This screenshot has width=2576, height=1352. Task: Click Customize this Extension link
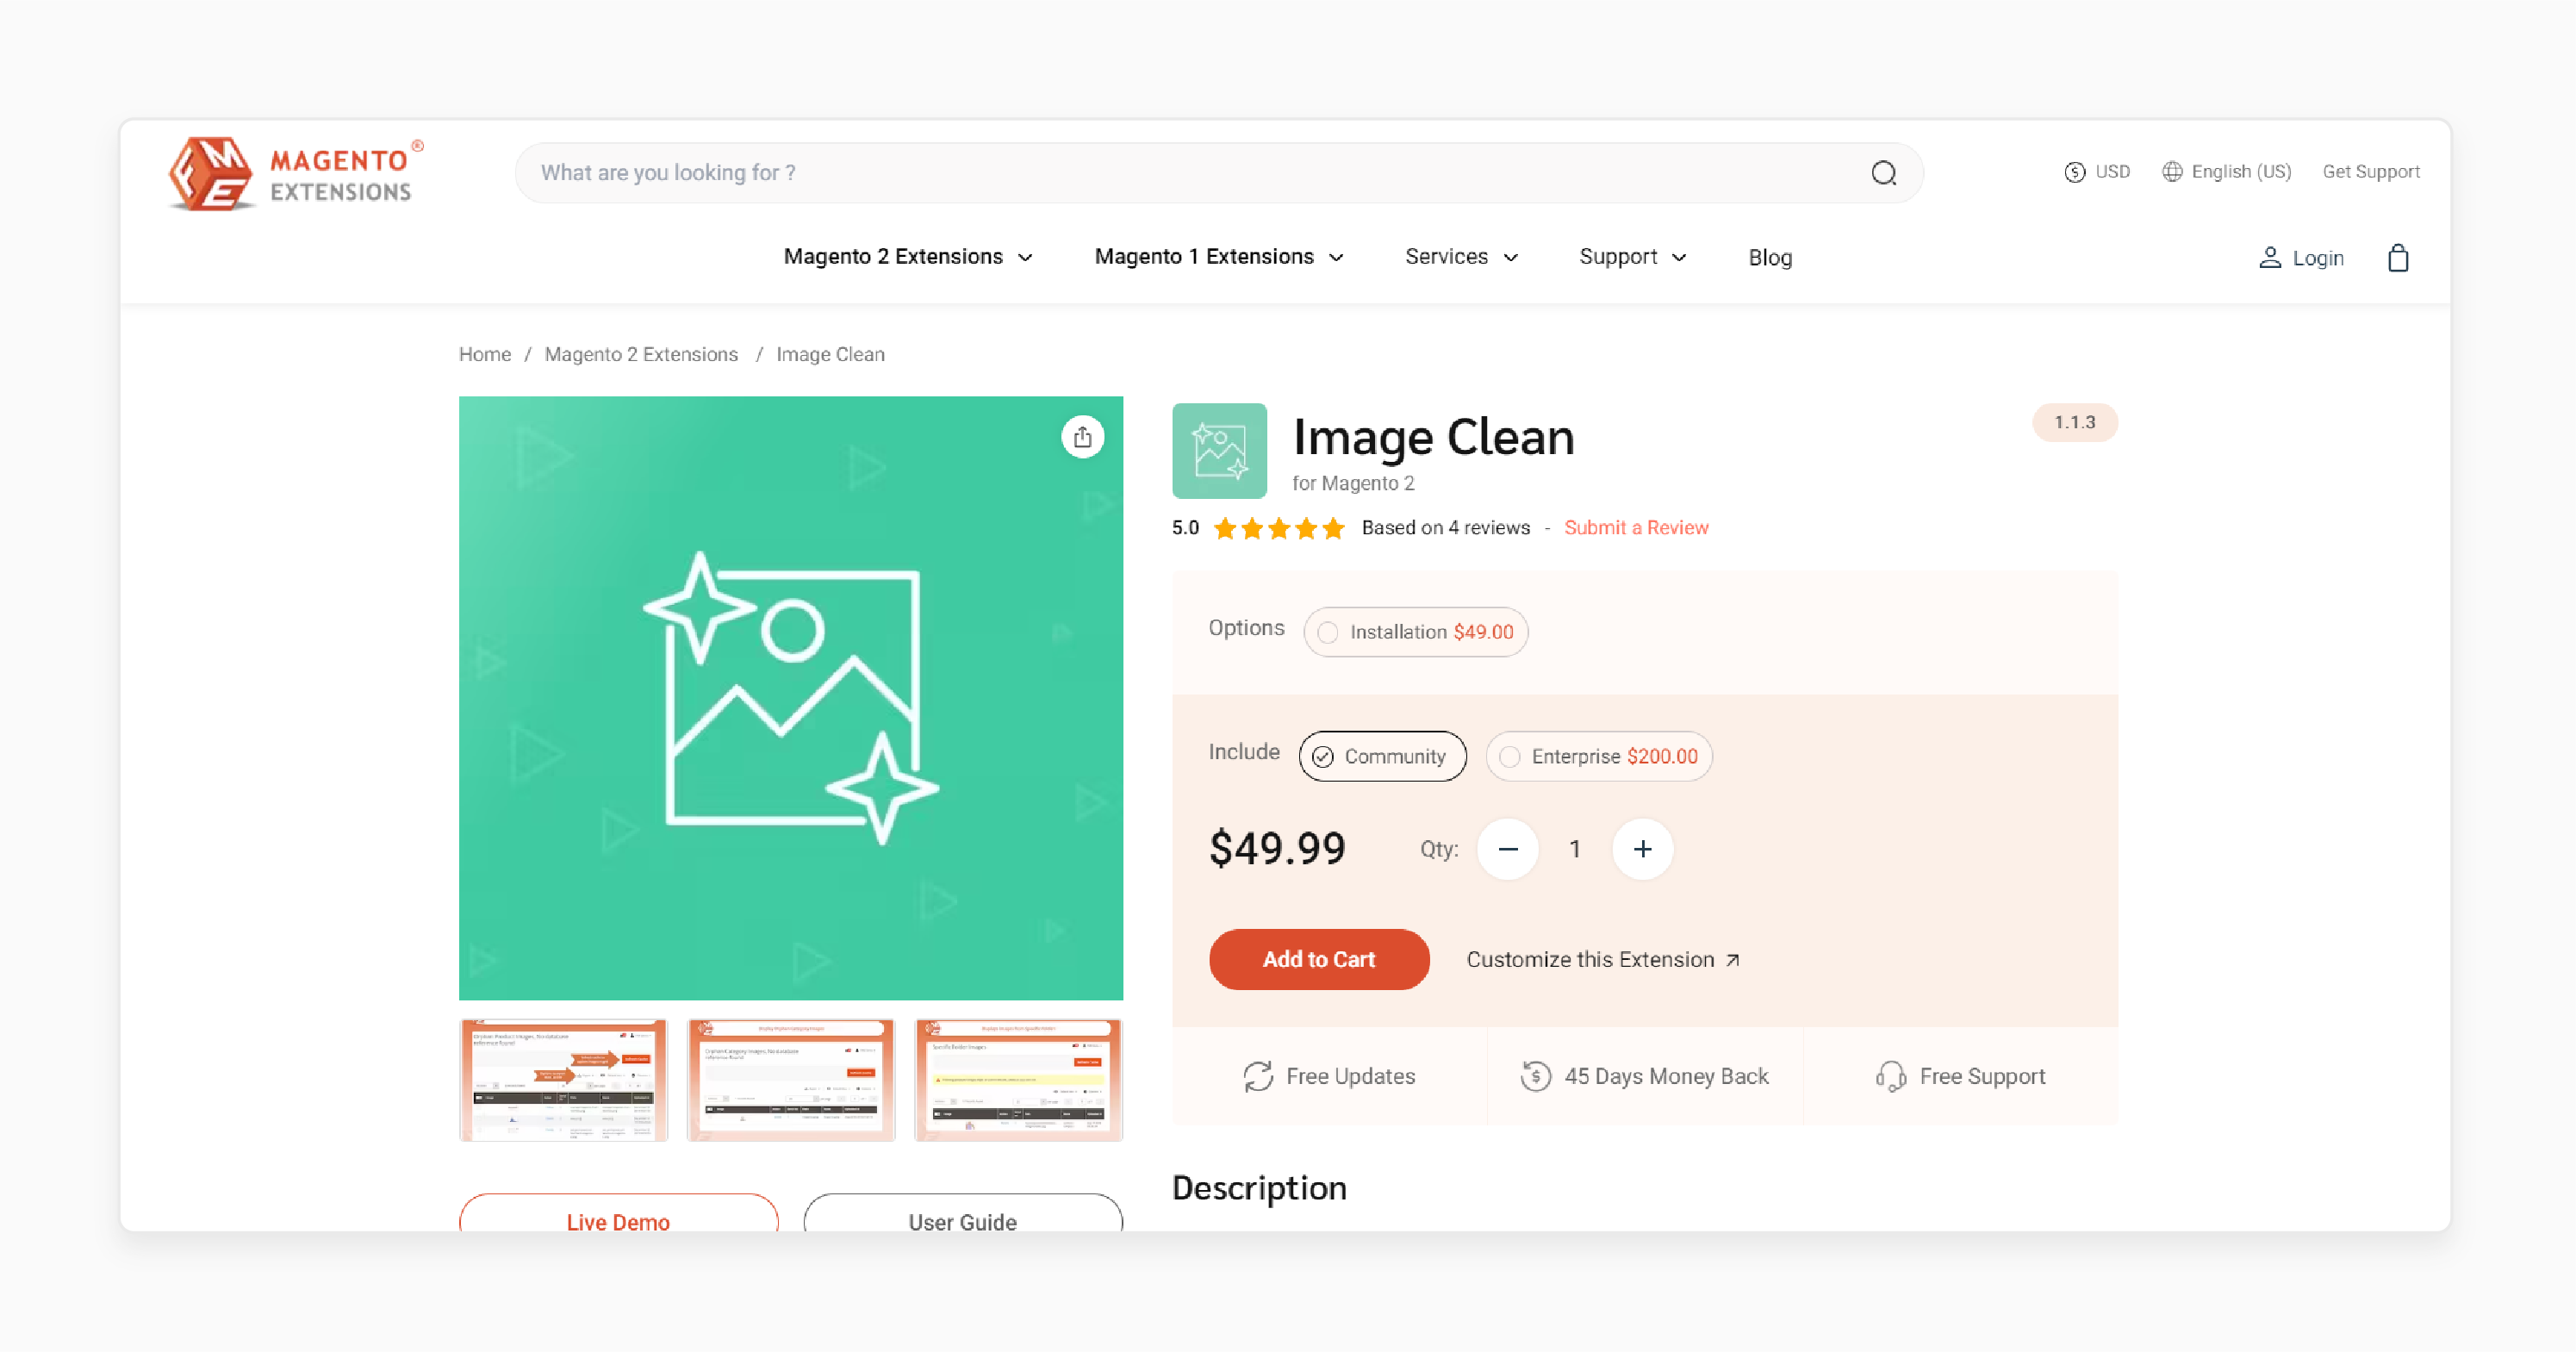[1603, 960]
